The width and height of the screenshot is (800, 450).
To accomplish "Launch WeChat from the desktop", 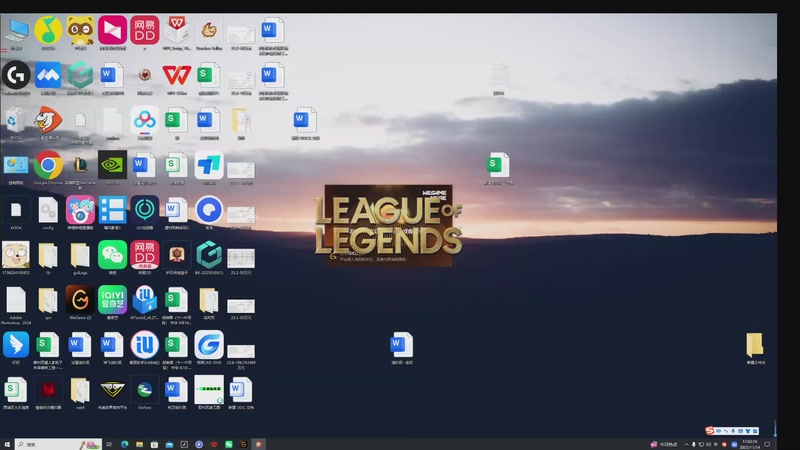I will pyautogui.click(x=112, y=255).
